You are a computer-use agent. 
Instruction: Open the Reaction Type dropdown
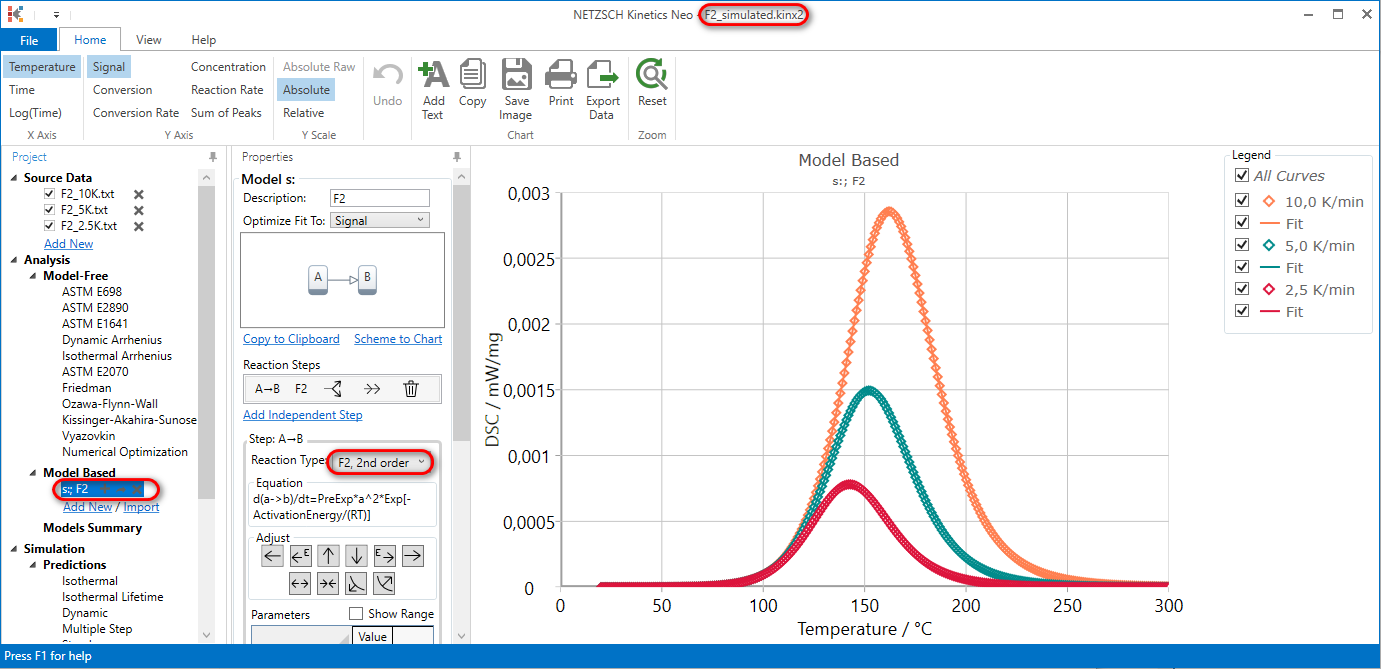380,462
